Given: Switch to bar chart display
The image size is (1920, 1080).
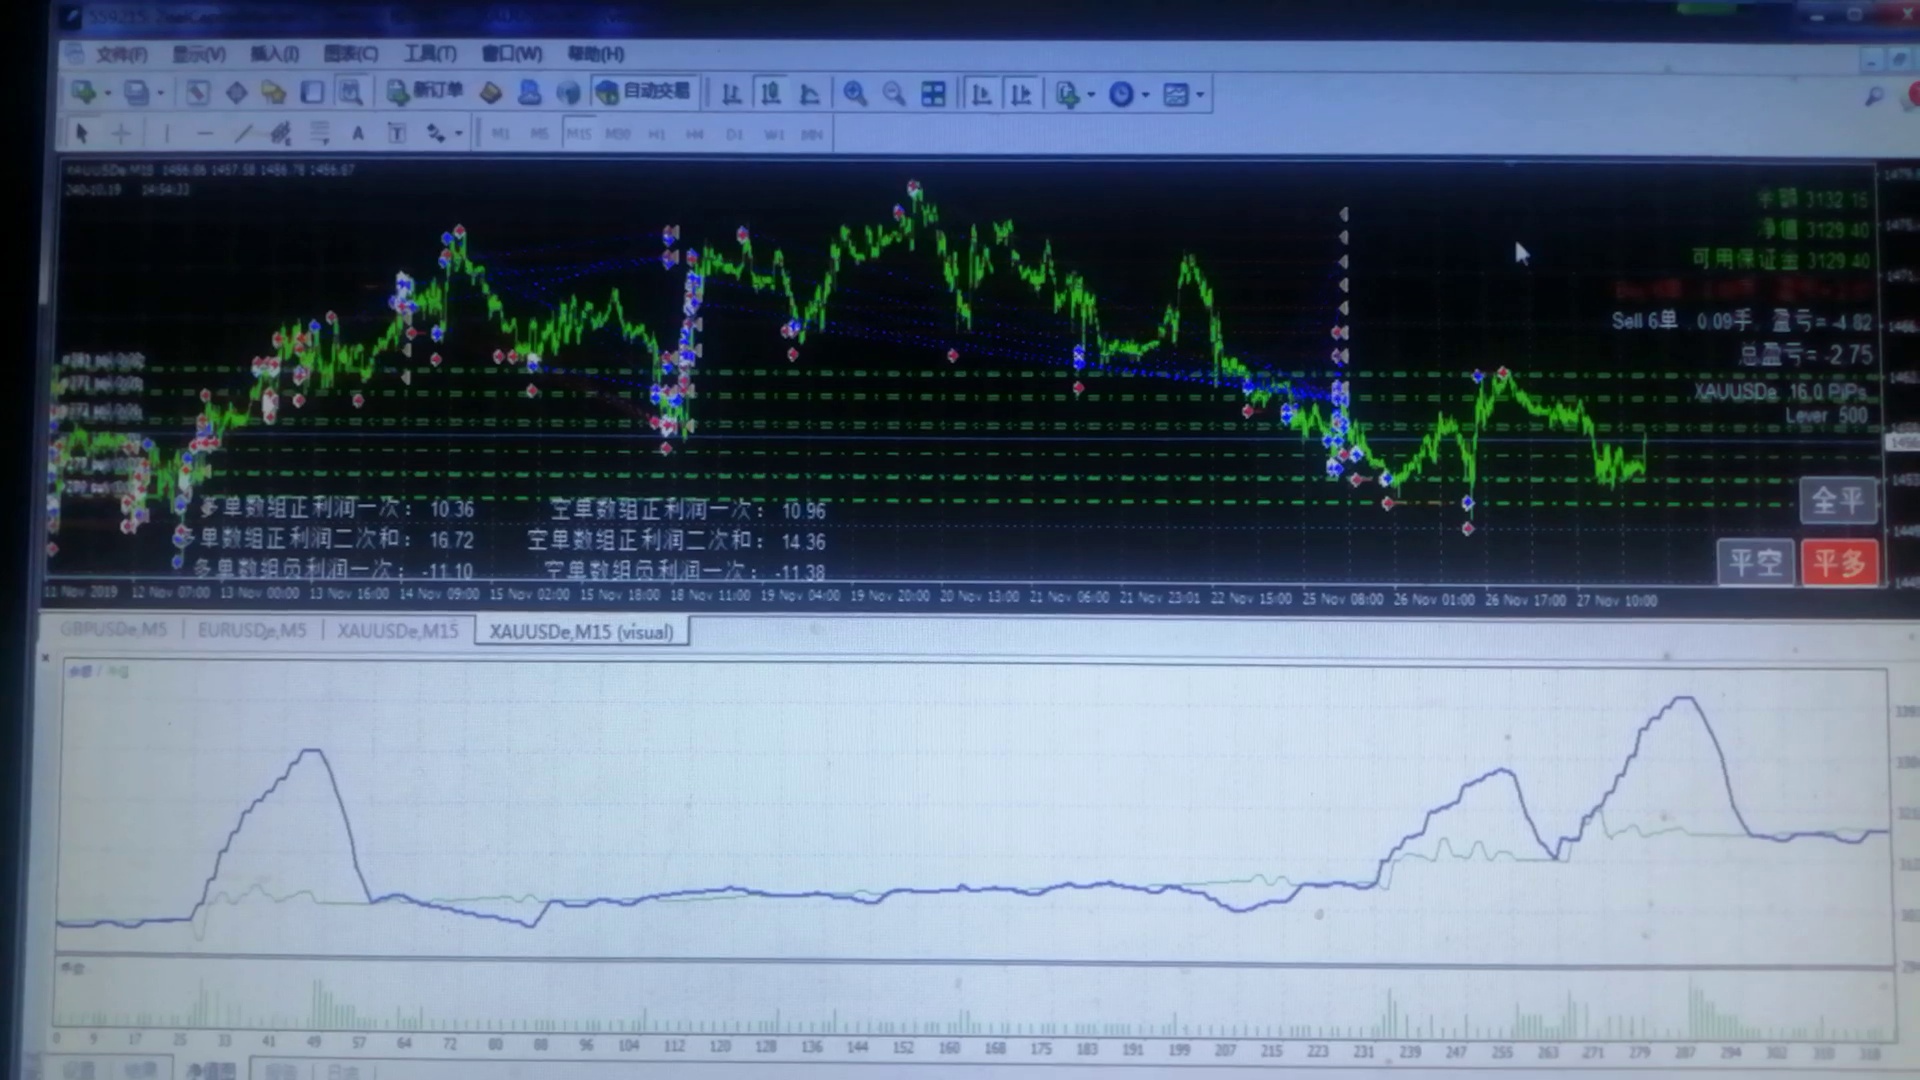Looking at the screenshot, I should [732, 94].
